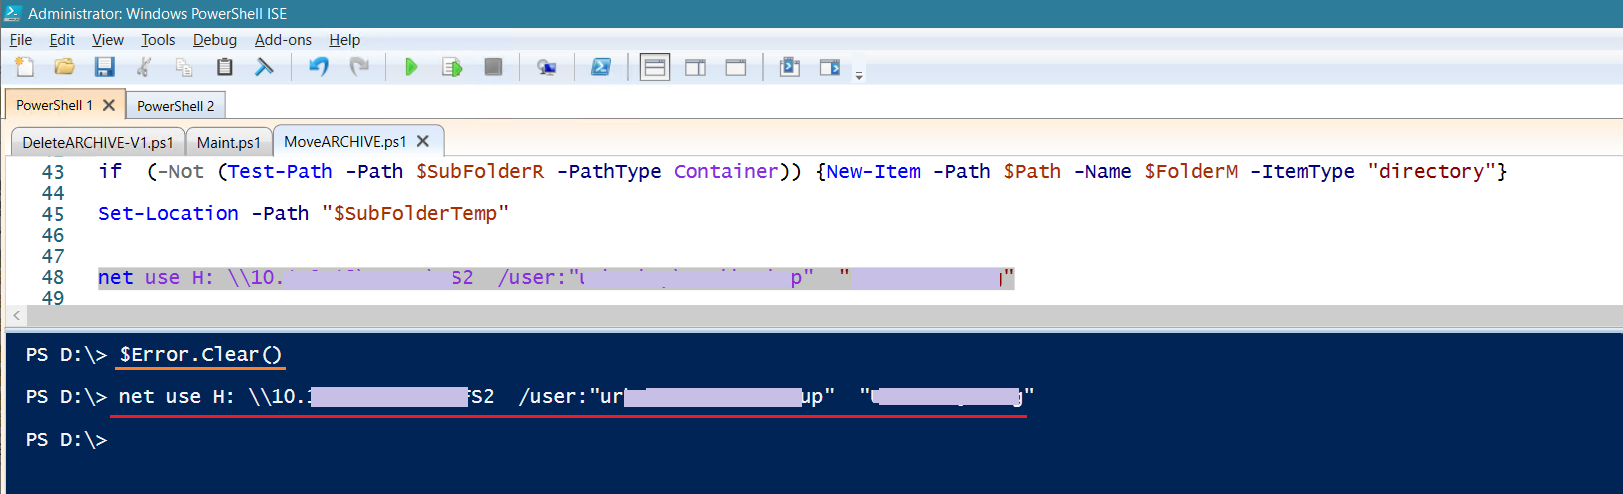1623x494 pixels.
Task: Click the net use line 48
Action: click(x=556, y=278)
